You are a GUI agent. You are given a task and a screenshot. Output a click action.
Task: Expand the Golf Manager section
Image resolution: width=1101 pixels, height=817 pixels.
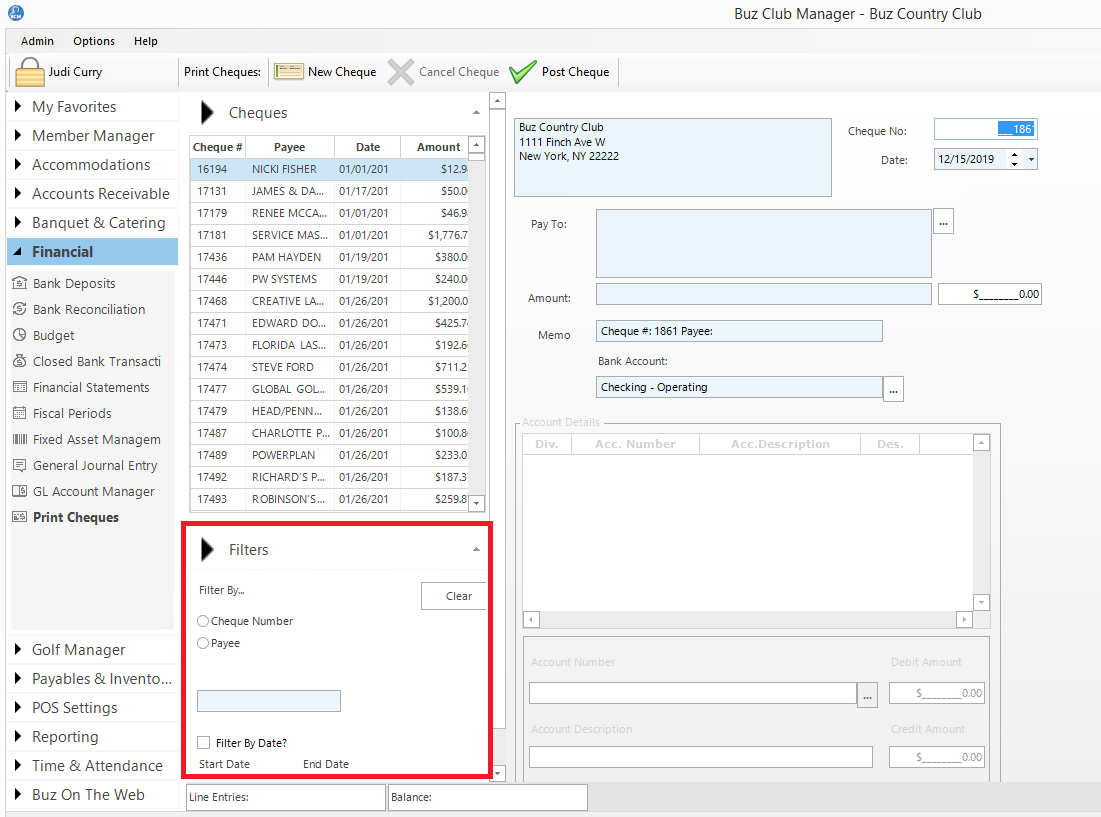click(78, 650)
